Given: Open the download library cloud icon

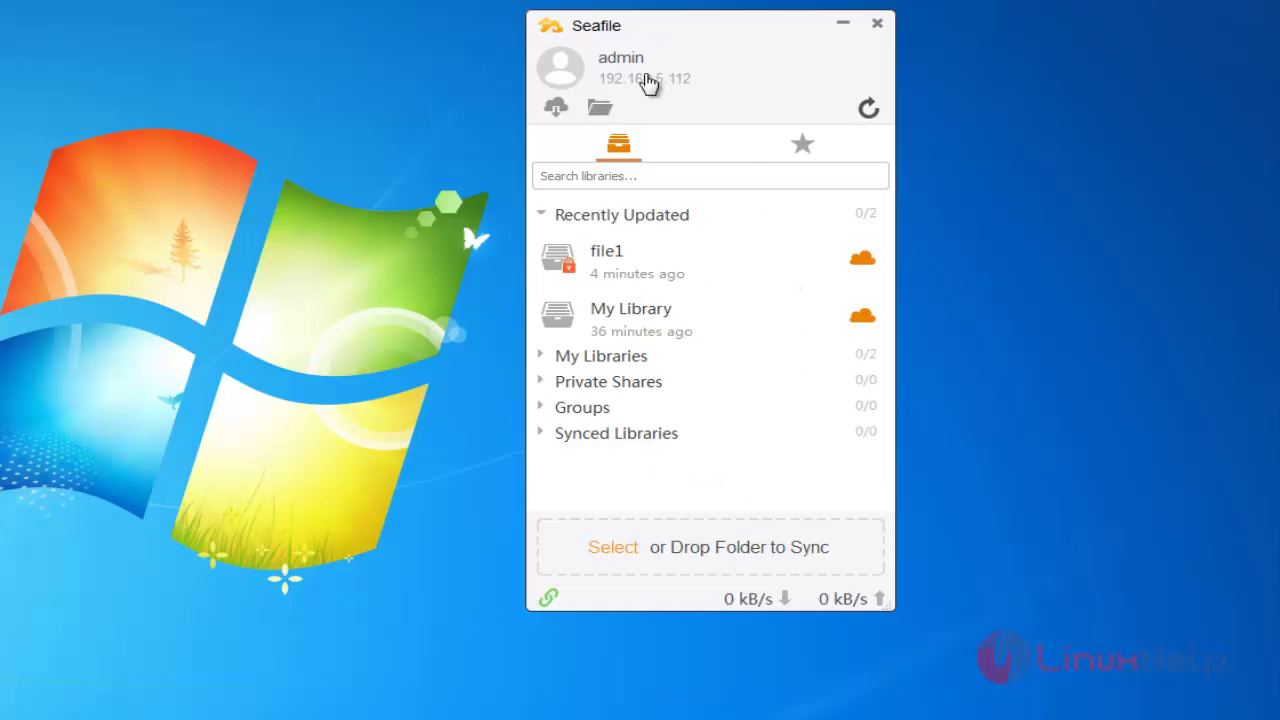Looking at the screenshot, I should tap(556, 107).
